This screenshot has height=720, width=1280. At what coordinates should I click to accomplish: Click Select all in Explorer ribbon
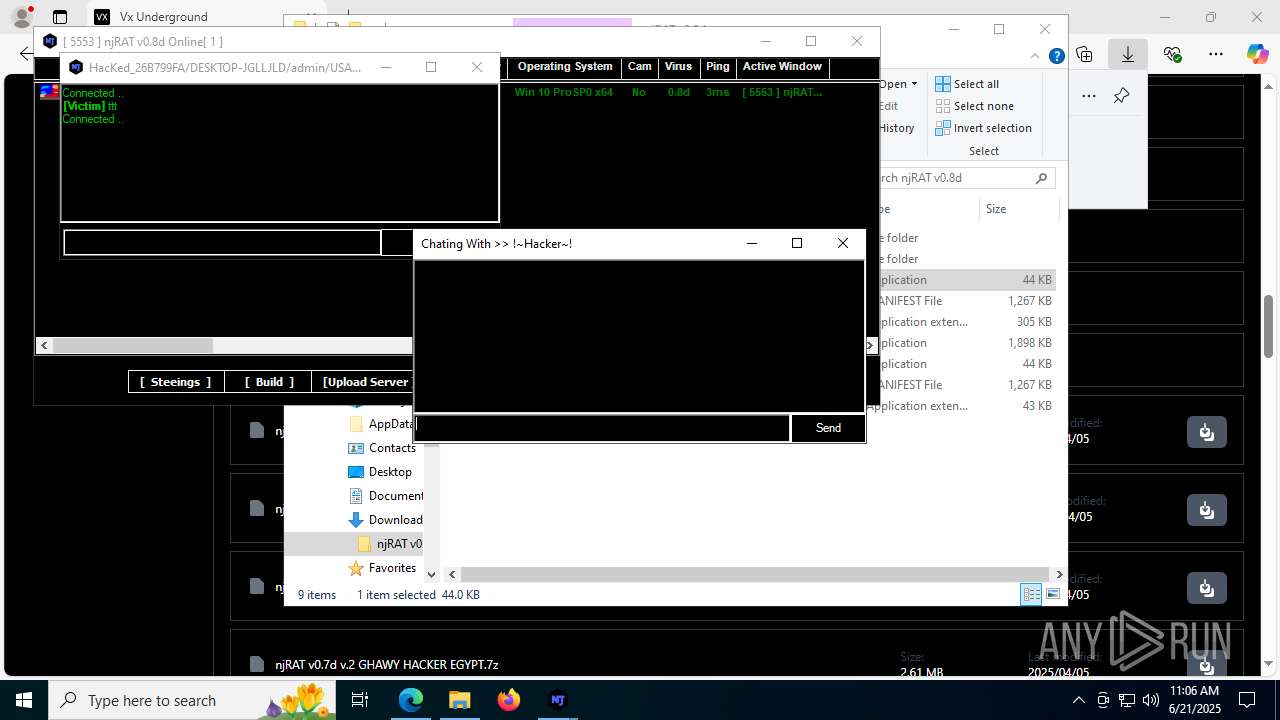click(967, 84)
